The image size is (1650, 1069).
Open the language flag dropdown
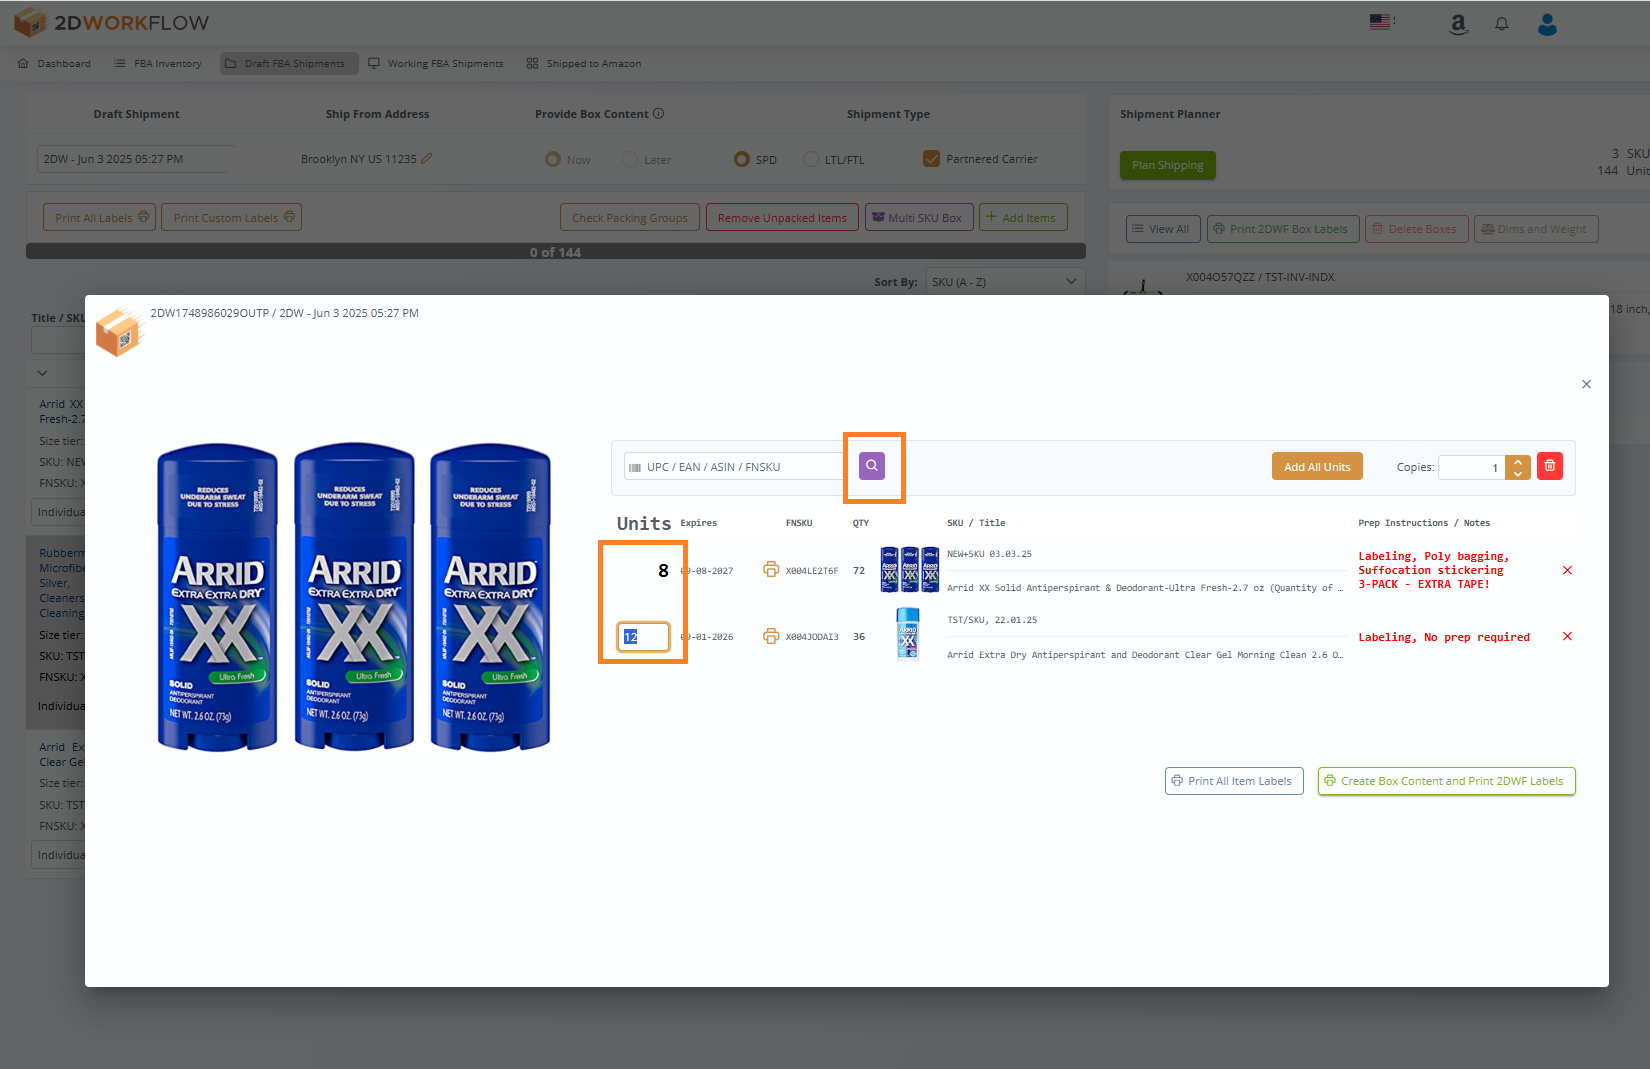[x=1381, y=20]
